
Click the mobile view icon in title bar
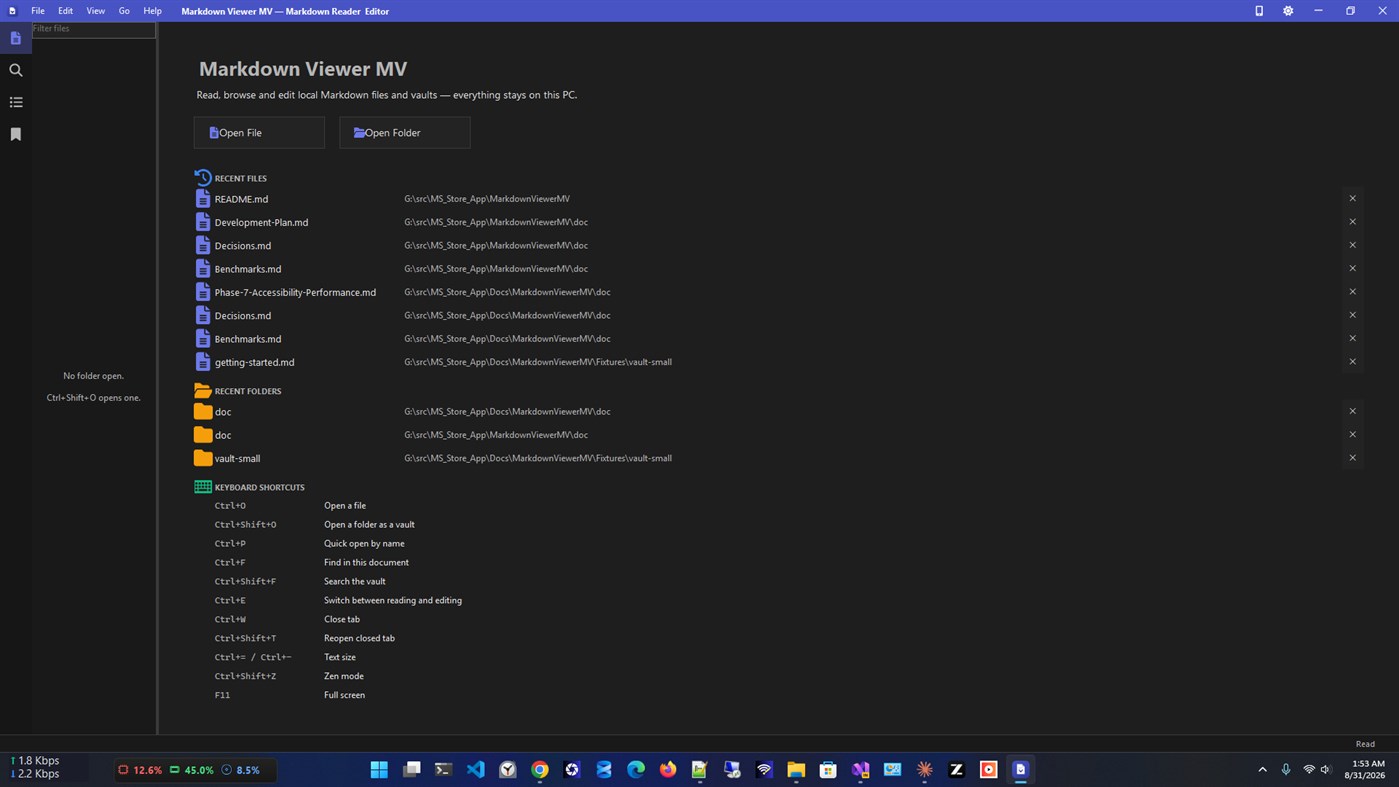pos(1259,11)
